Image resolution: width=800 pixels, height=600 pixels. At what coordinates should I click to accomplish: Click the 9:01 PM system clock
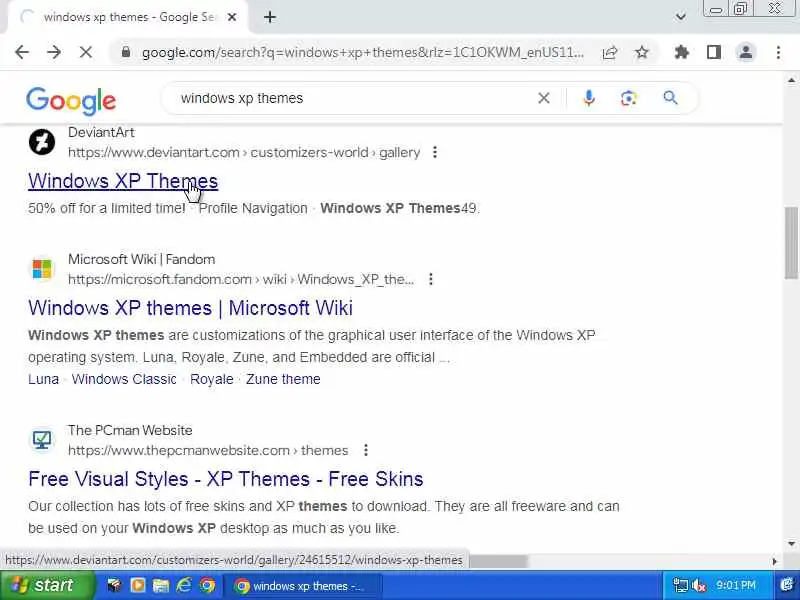point(735,585)
